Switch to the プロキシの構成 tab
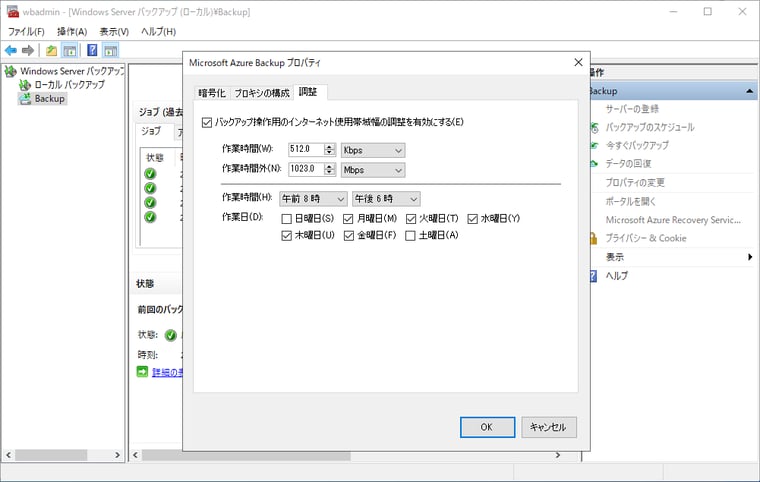The image size is (760, 482). (262, 93)
